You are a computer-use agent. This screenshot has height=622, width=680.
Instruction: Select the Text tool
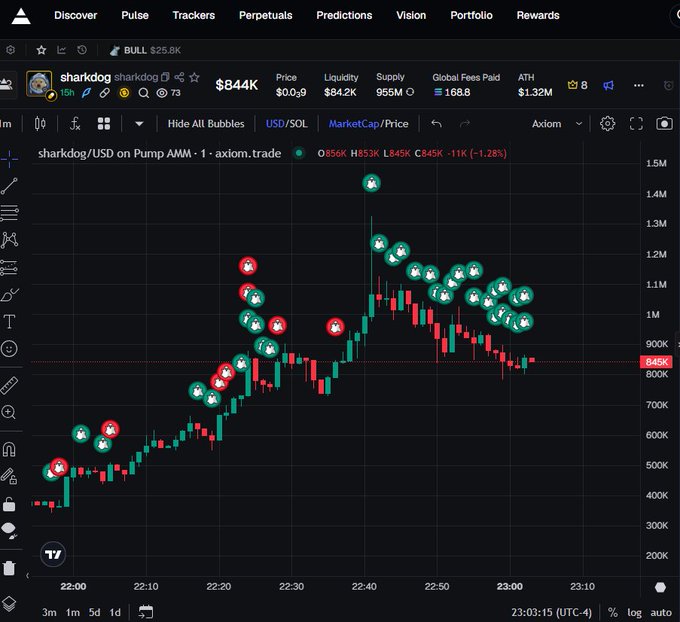(9, 321)
